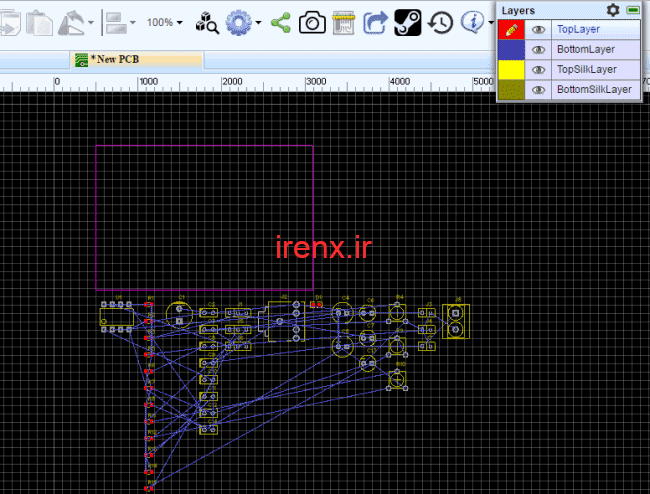The image size is (650, 494).
Task: Click the binoculars find icon
Action: [205, 21]
